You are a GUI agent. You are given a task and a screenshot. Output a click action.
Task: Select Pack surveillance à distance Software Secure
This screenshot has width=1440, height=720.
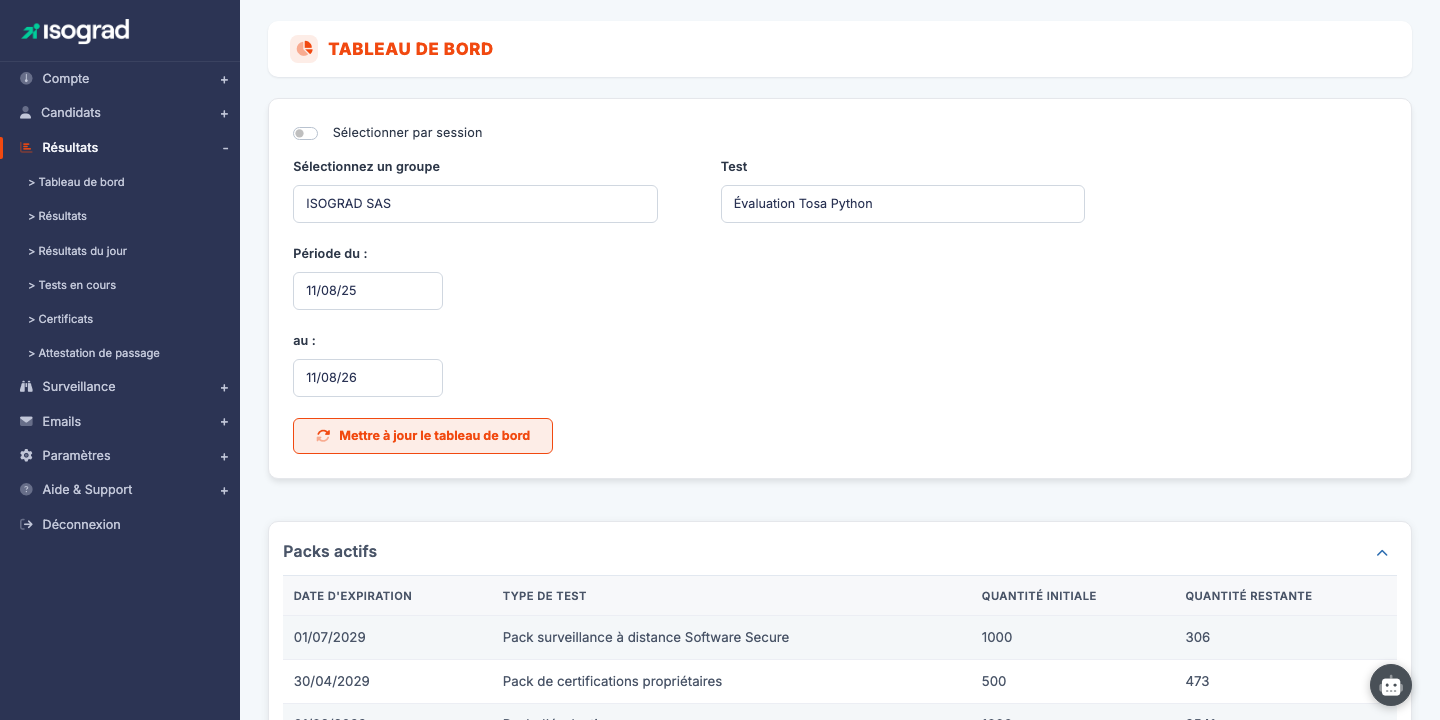tap(646, 638)
